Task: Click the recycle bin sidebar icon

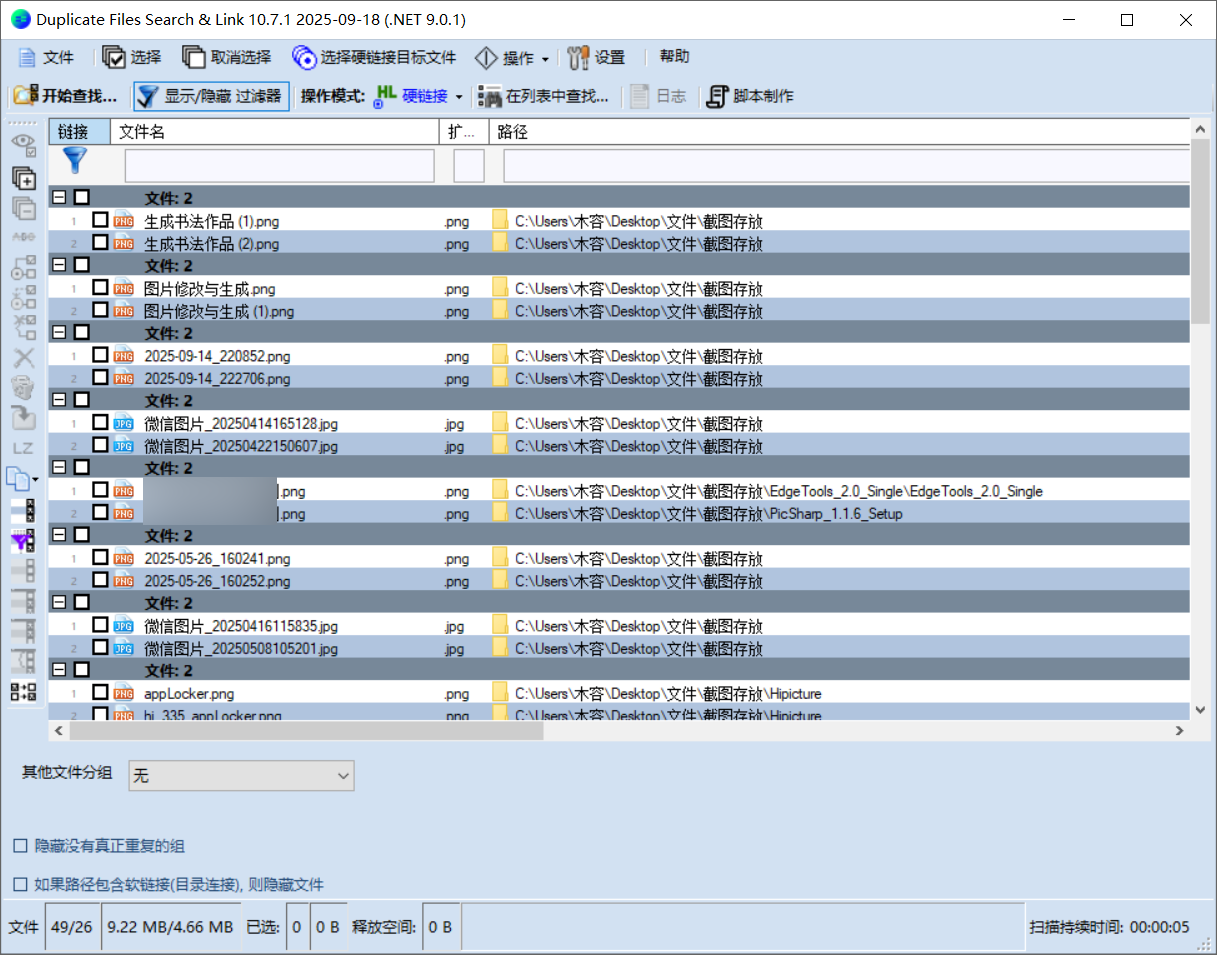Action: click(x=23, y=387)
